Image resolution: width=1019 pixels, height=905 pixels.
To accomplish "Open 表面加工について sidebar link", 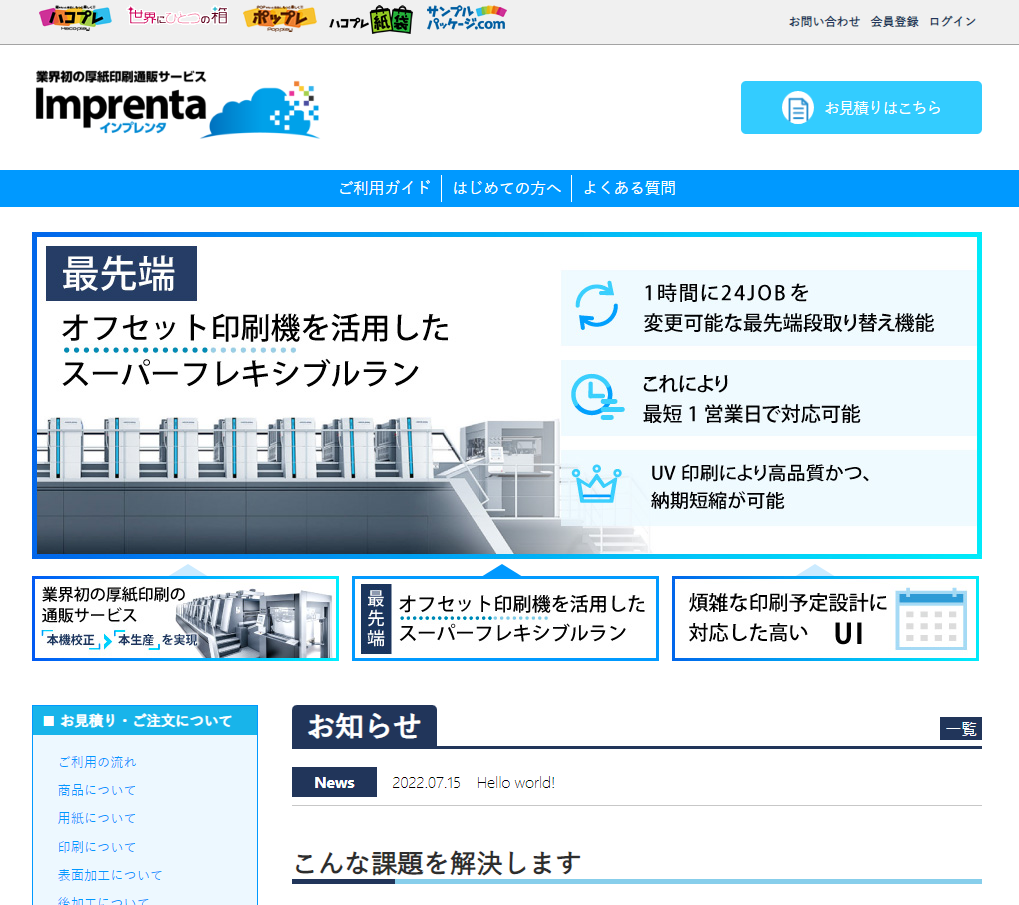I will tap(110, 874).
